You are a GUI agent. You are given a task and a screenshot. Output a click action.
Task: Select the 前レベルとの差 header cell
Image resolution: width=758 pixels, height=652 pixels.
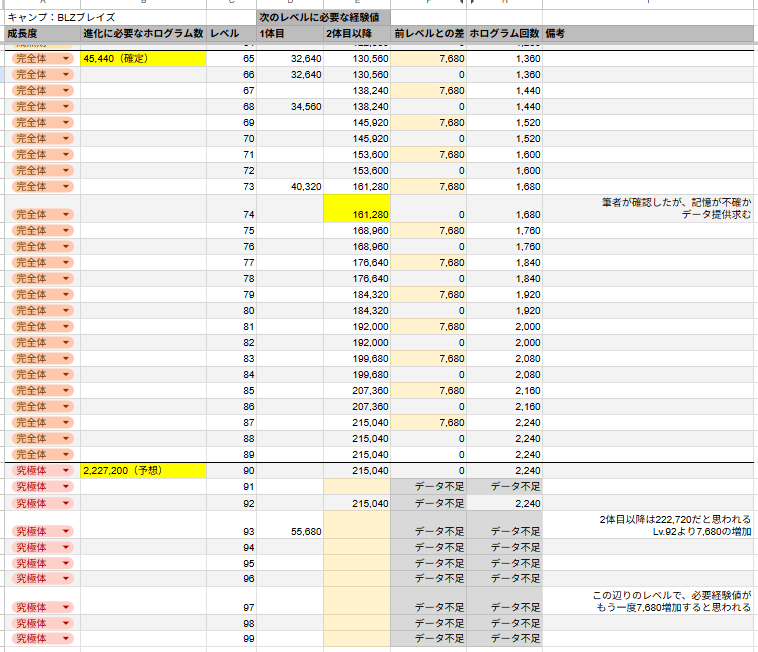pos(428,34)
